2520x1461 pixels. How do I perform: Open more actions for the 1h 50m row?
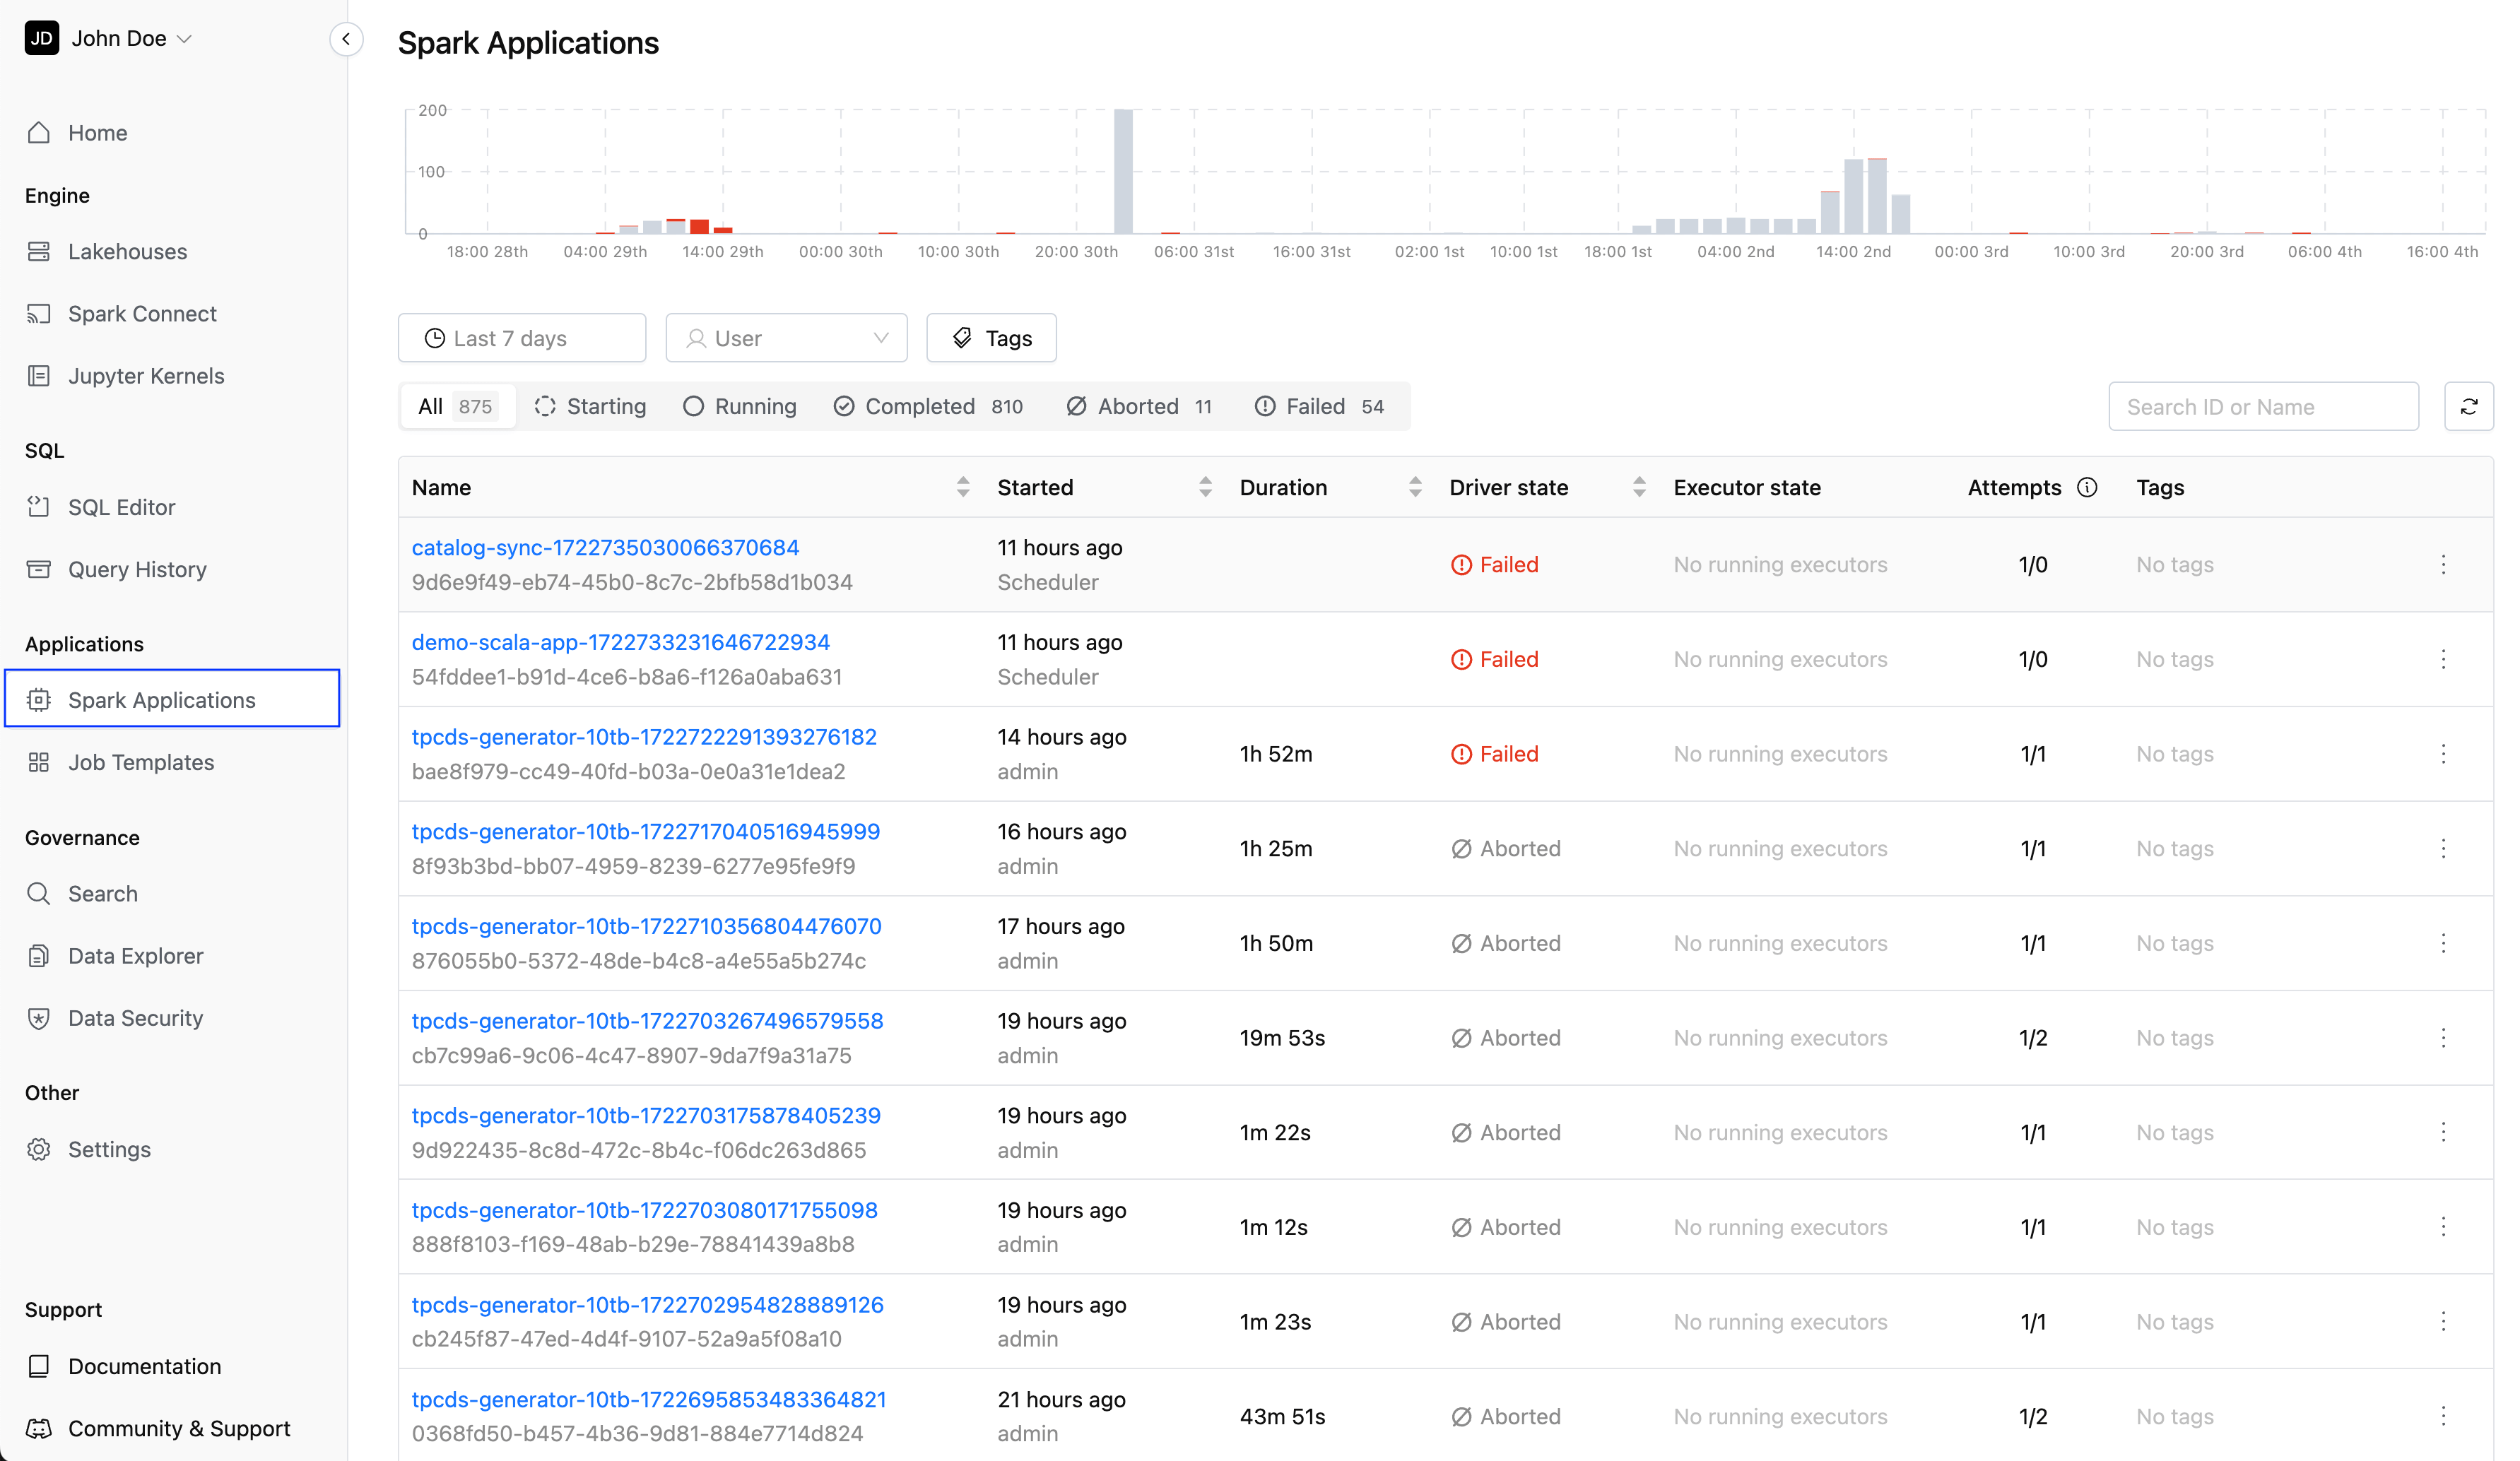coord(2443,943)
